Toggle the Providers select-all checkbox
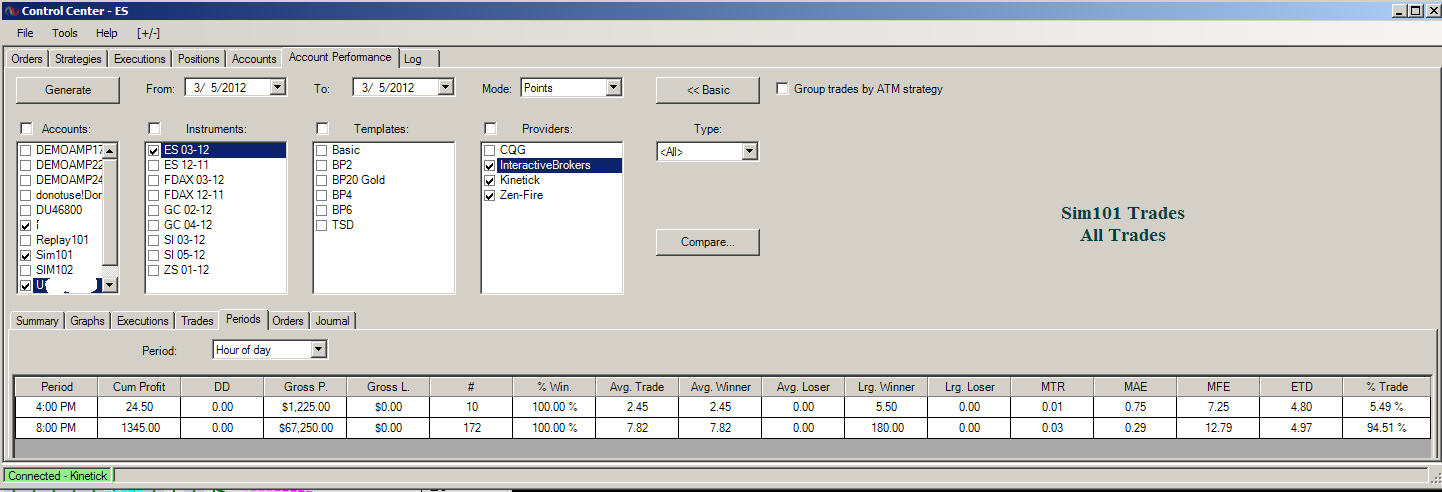 click(490, 128)
